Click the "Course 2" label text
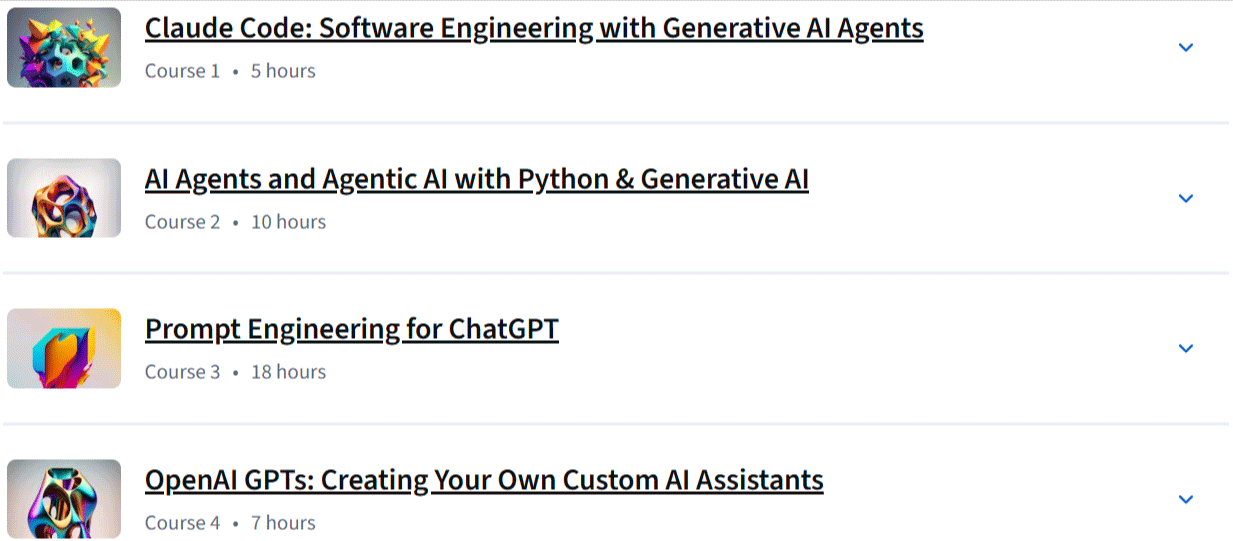 point(182,222)
